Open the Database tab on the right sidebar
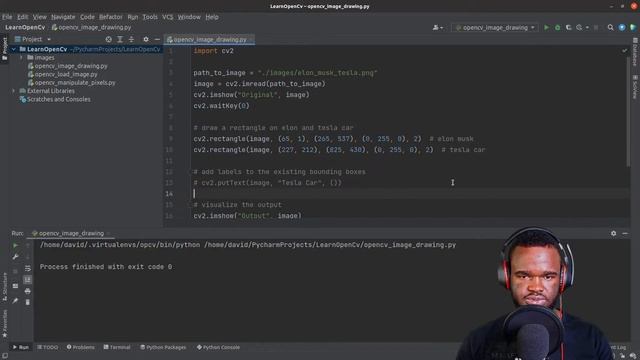Viewport: 640px width, 360px height. (635, 52)
